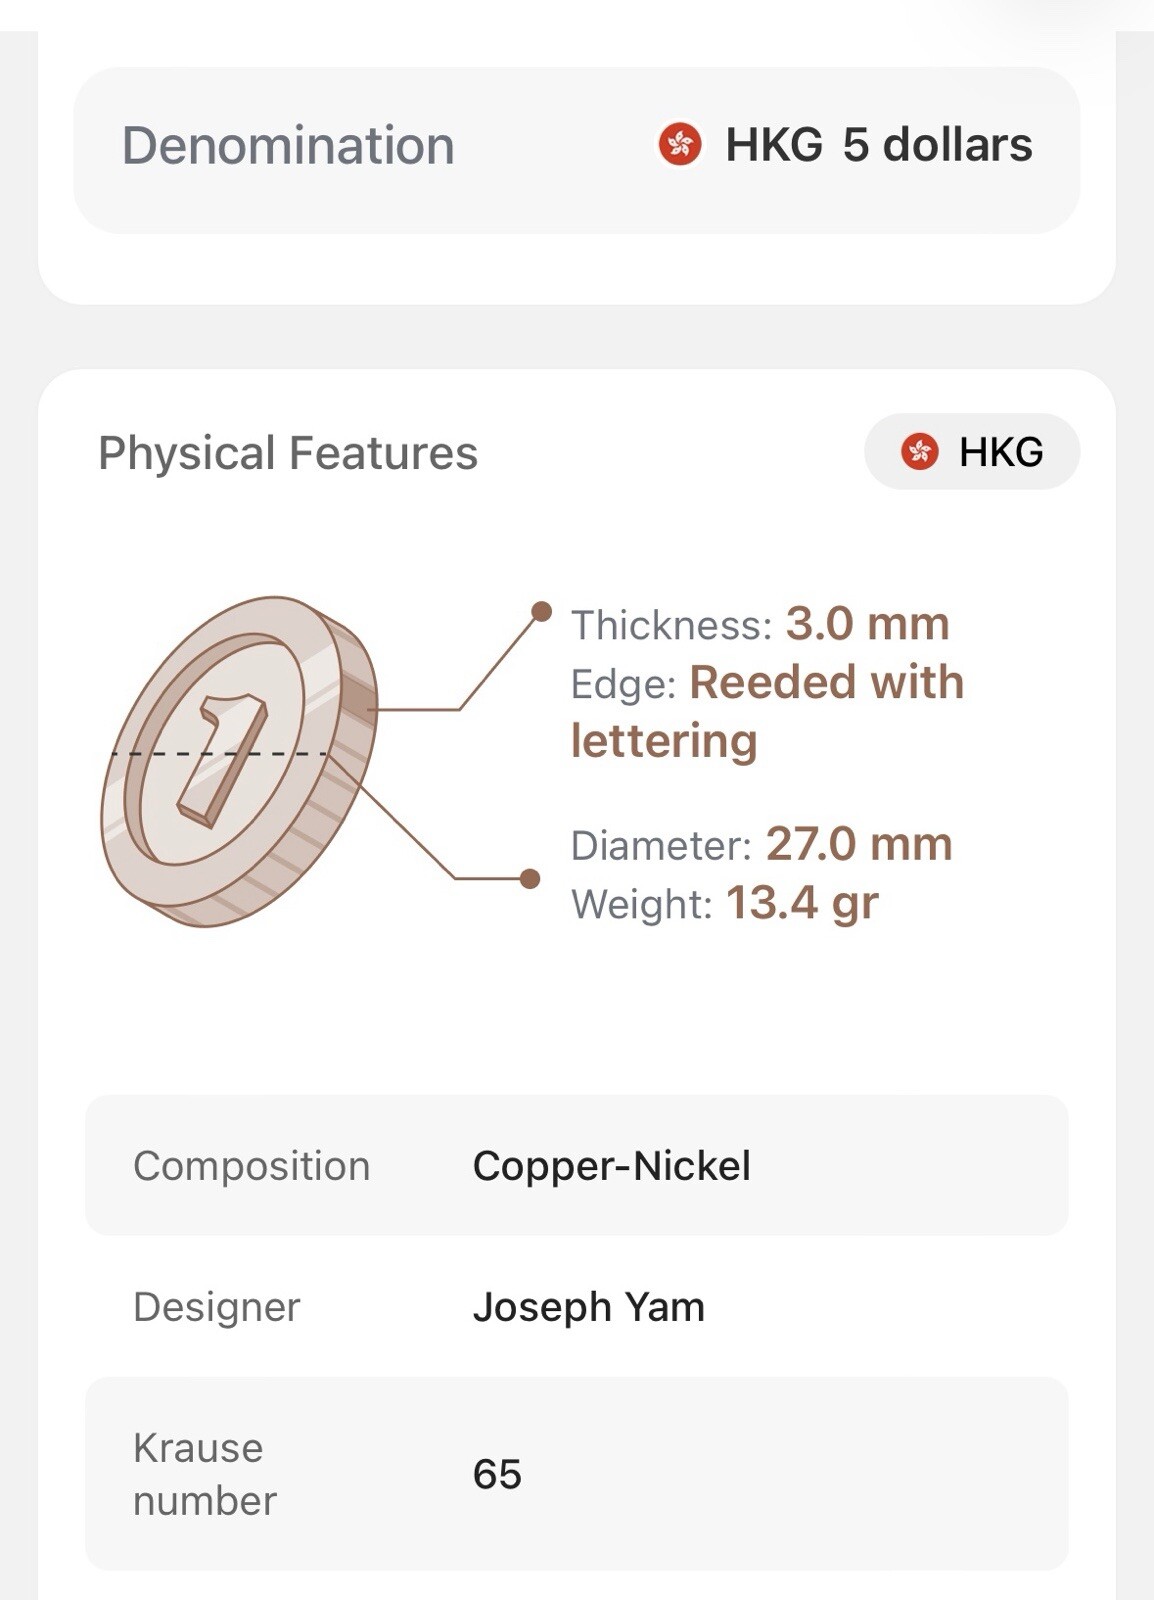Tap the thickness callout dot marker
The image size is (1154, 1600).
point(541,611)
